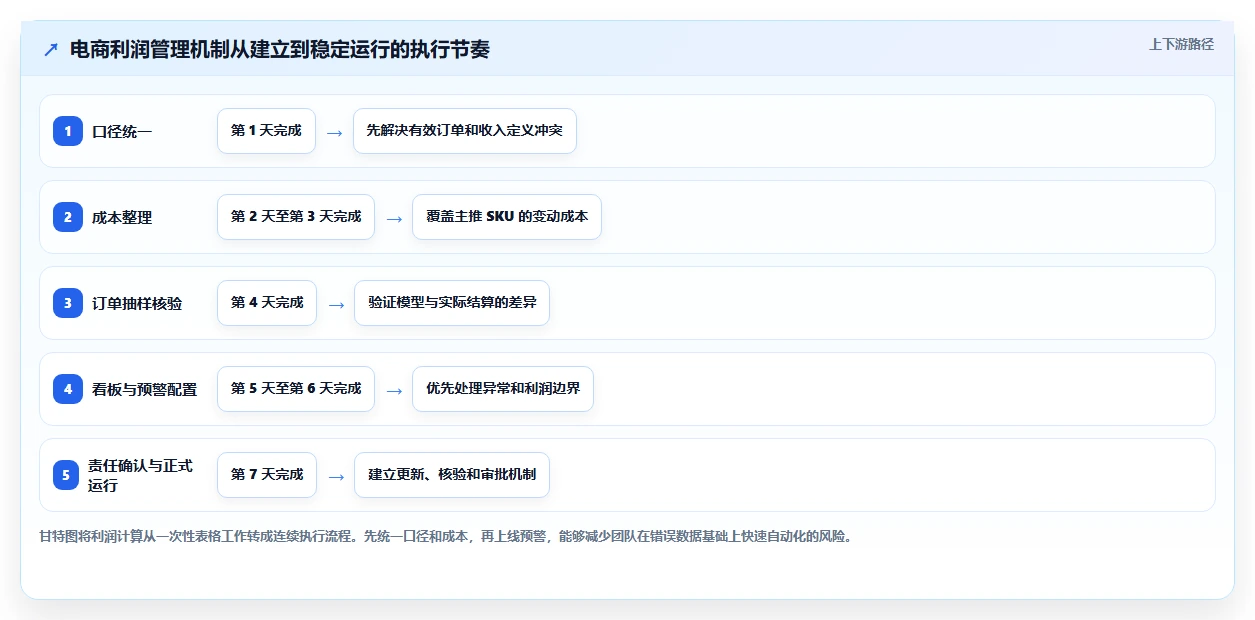Click the 责任确认与正式运行 step name

click(x=140, y=475)
